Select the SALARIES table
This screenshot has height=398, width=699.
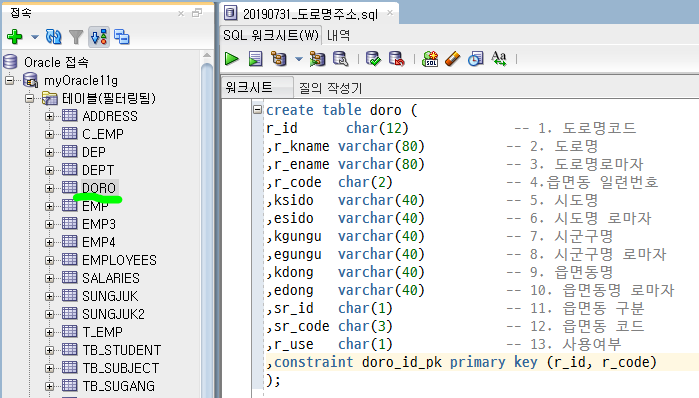111,278
